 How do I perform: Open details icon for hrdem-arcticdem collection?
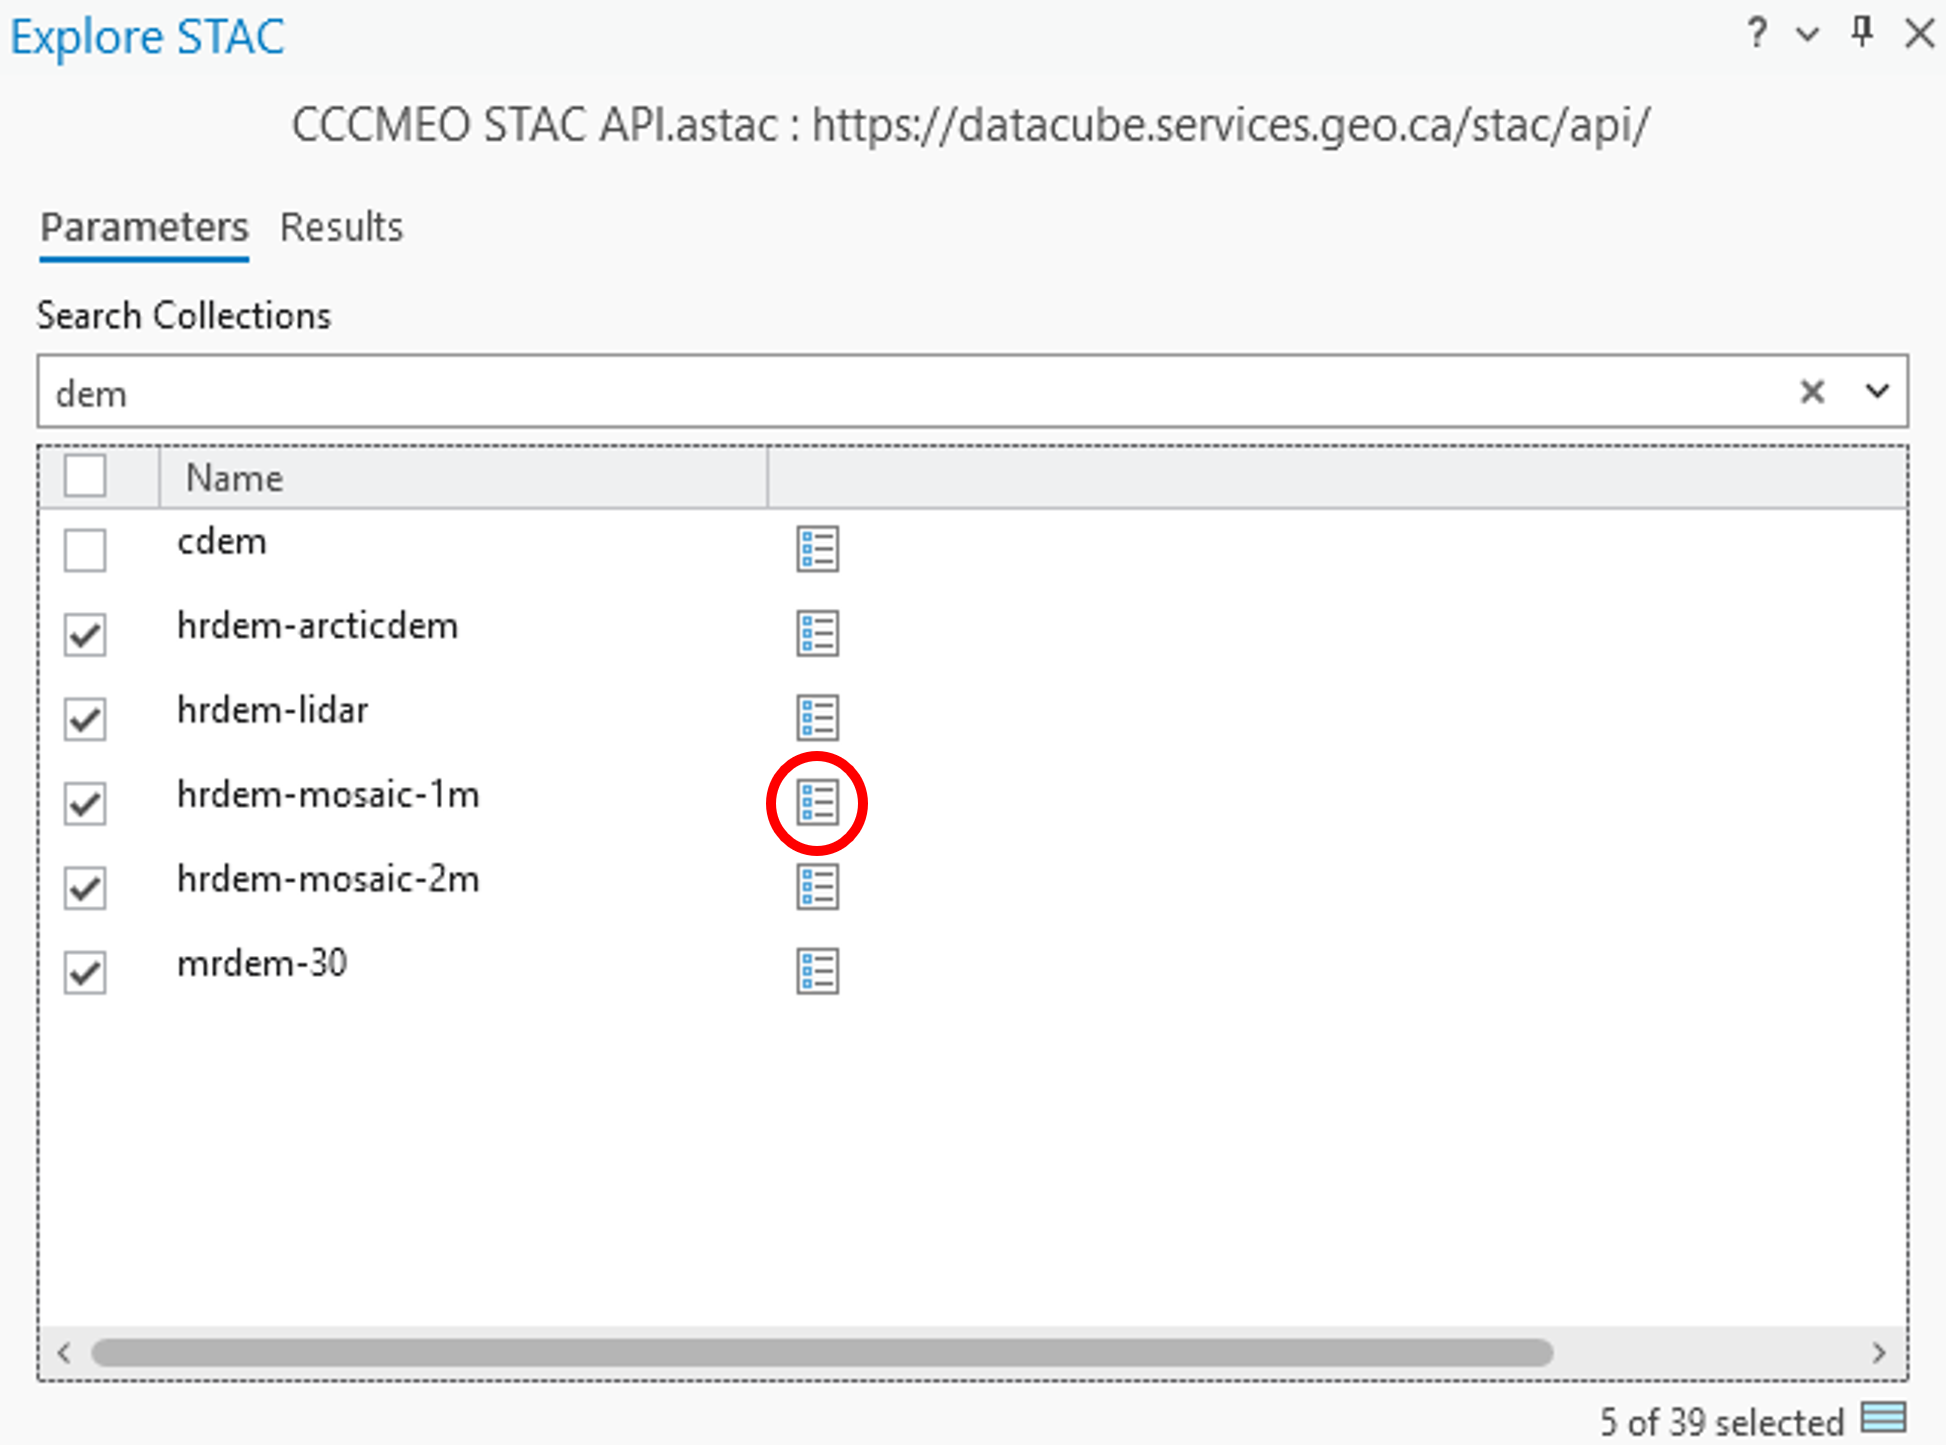point(817,633)
